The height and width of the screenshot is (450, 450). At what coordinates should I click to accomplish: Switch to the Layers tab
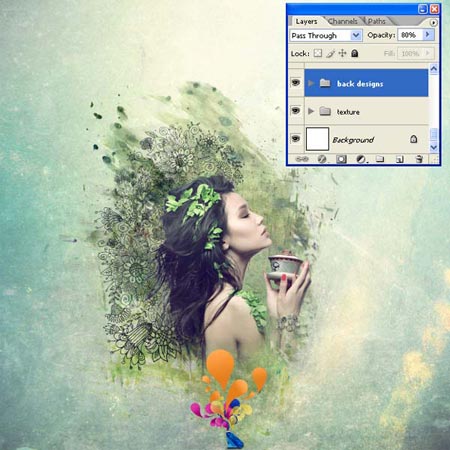pos(306,21)
